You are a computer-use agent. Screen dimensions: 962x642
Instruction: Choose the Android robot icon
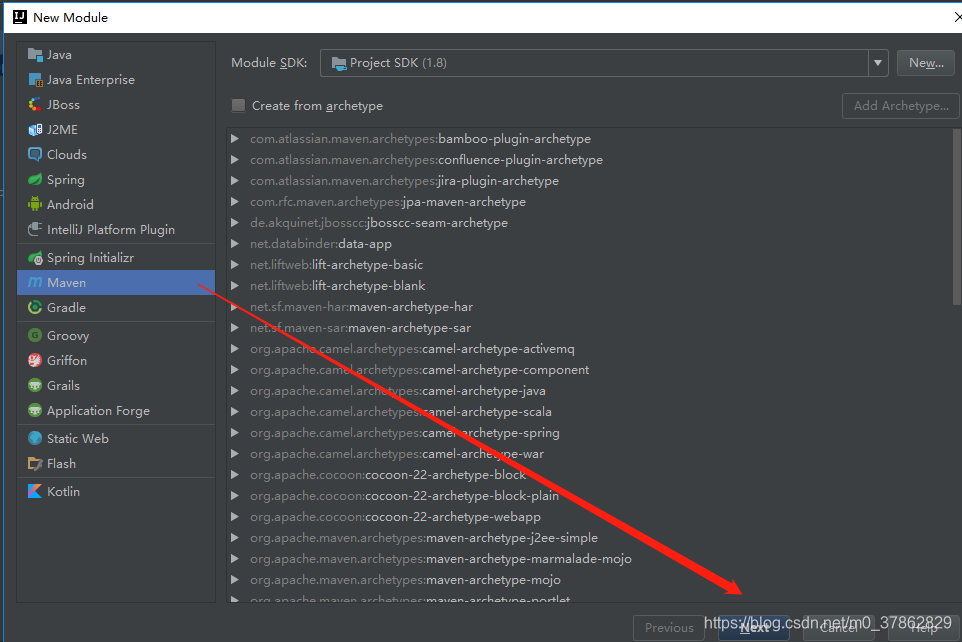(x=35, y=204)
